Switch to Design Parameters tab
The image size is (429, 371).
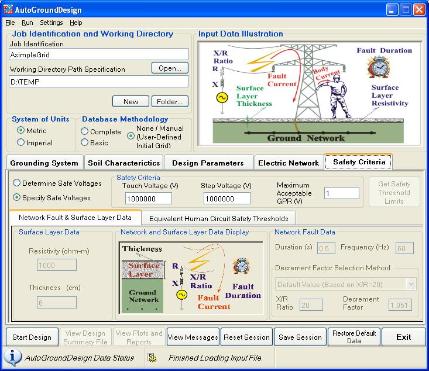(208, 163)
